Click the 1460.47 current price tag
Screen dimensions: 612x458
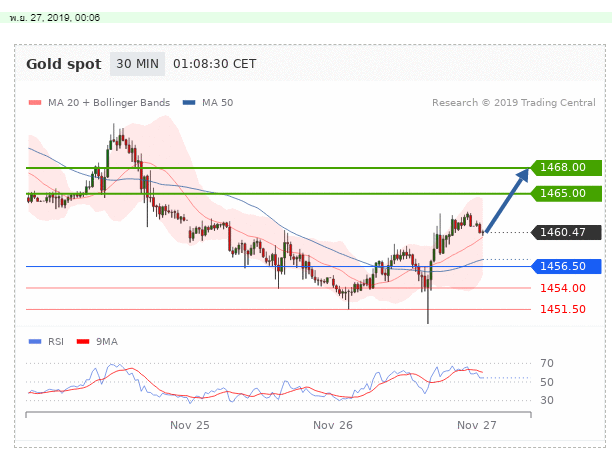[566, 232]
